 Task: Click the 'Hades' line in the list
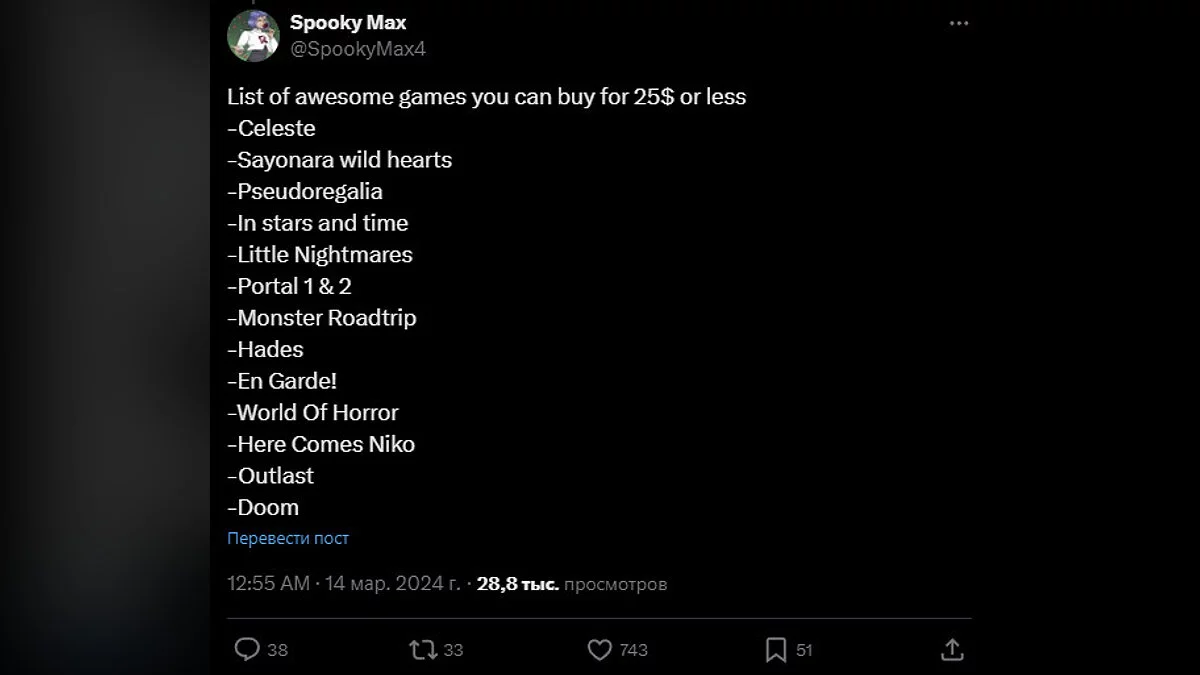[x=266, y=349]
